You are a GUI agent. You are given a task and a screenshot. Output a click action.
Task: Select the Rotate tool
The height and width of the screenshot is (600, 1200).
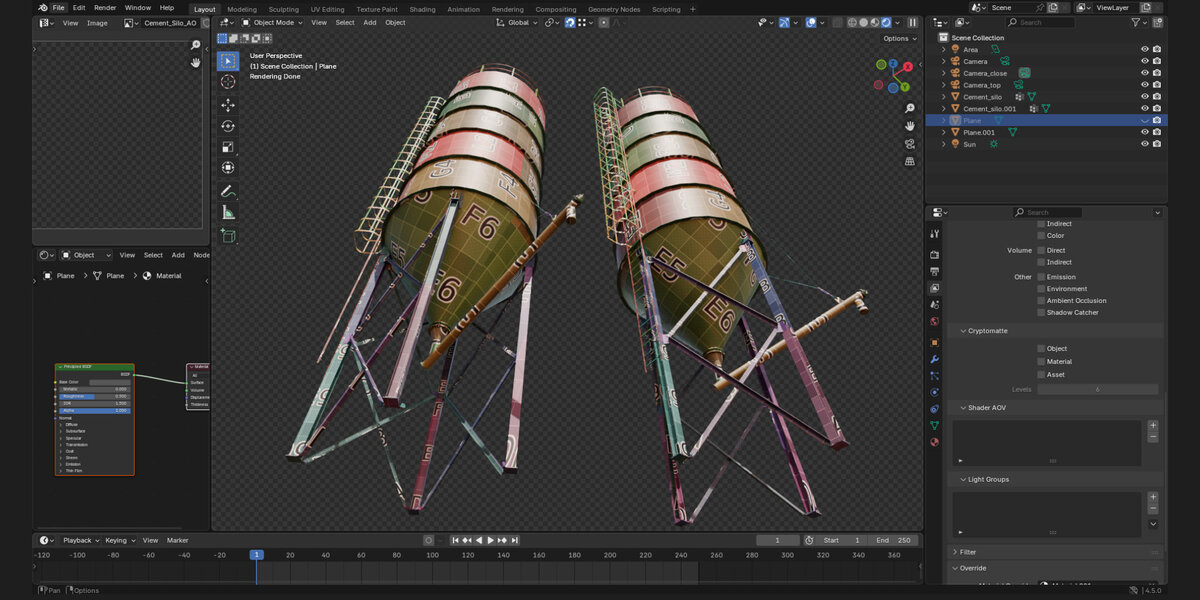pos(228,126)
